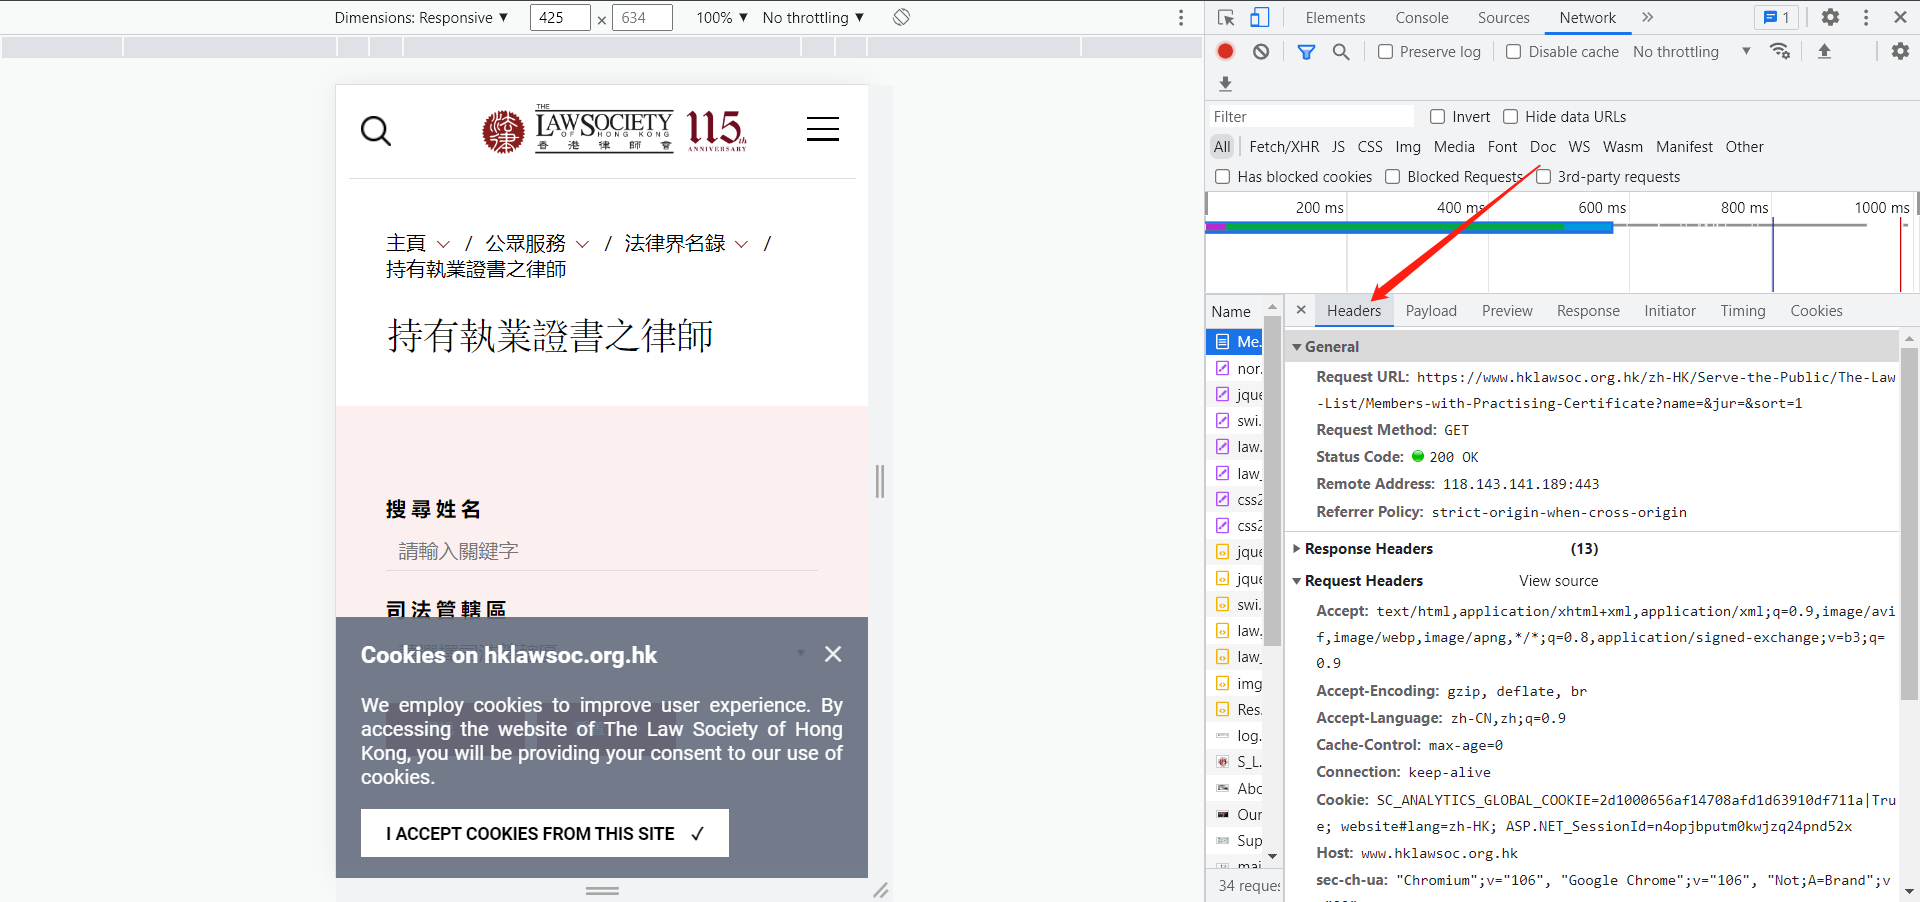
Task: Click the viewport right-edge resize handle
Action: coord(880,481)
